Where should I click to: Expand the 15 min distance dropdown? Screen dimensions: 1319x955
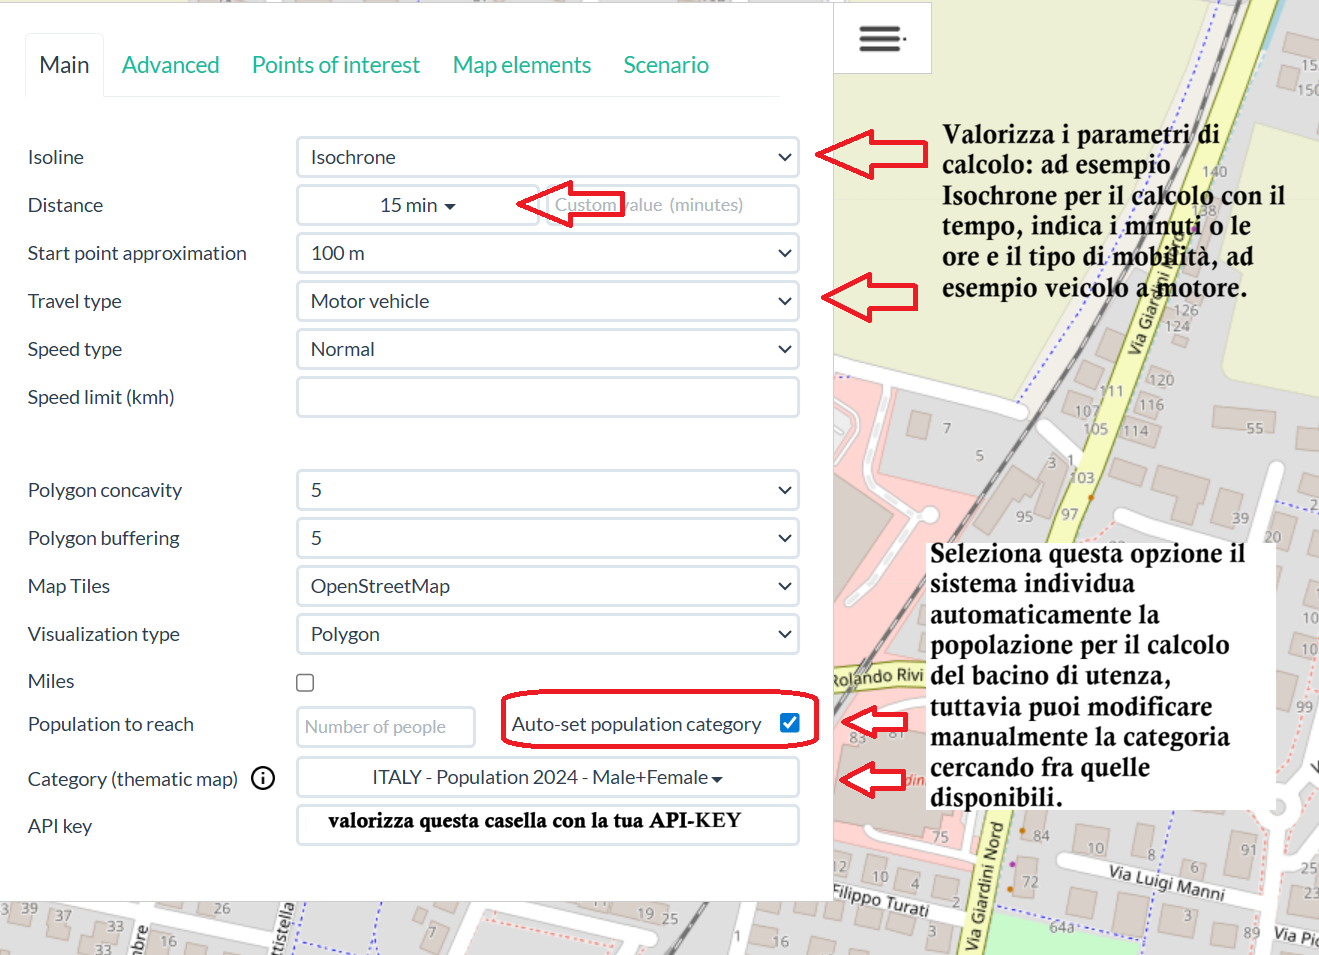pyautogui.click(x=417, y=205)
